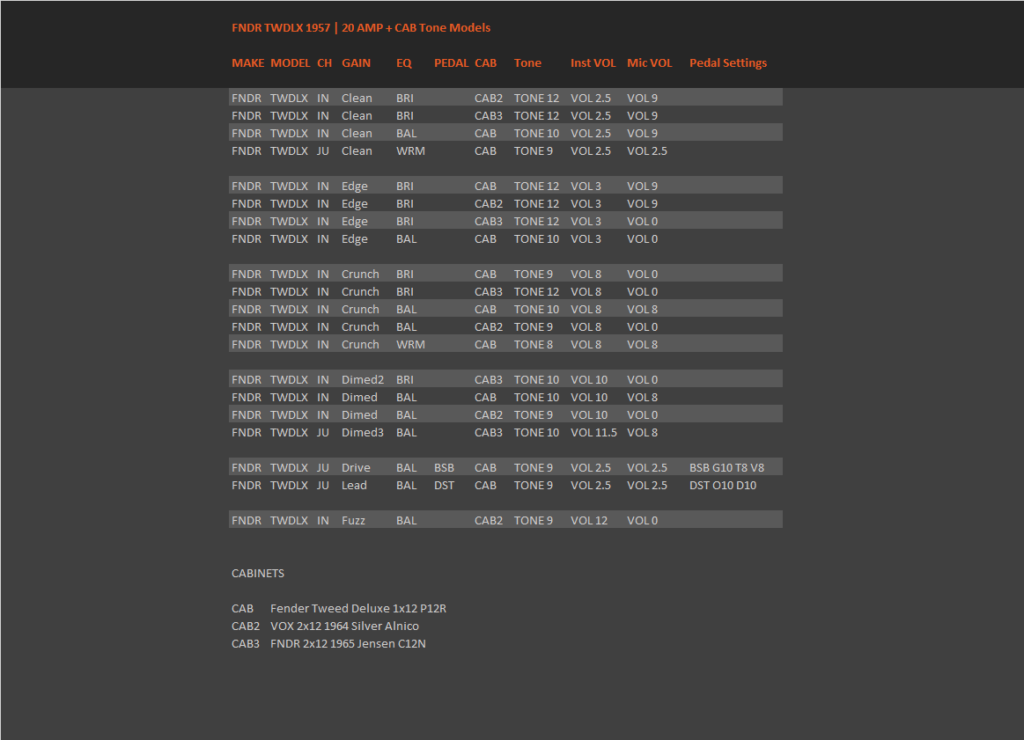Click WRM in the JU Clean row

410,151
